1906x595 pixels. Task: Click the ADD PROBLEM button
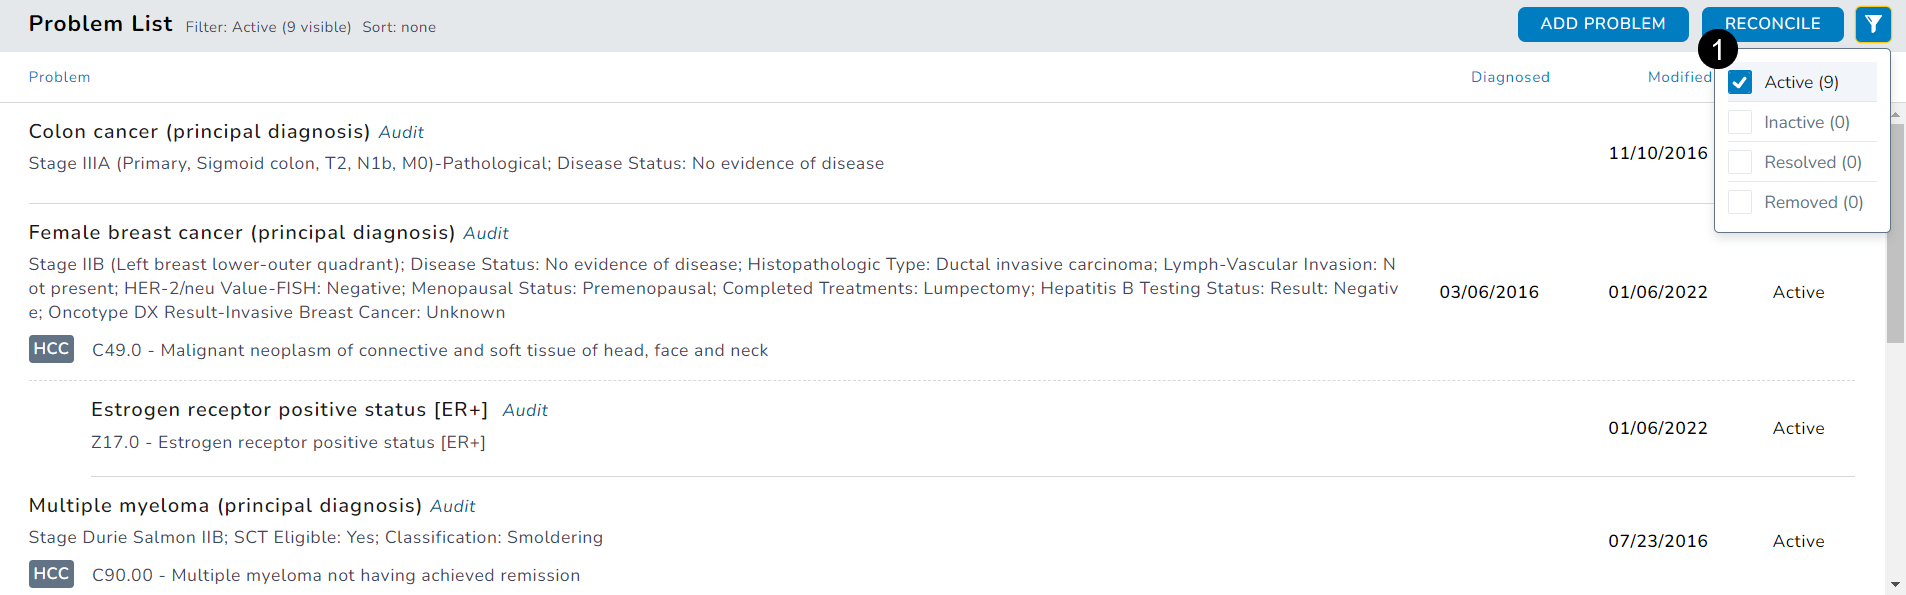[x=1603, y=24]
